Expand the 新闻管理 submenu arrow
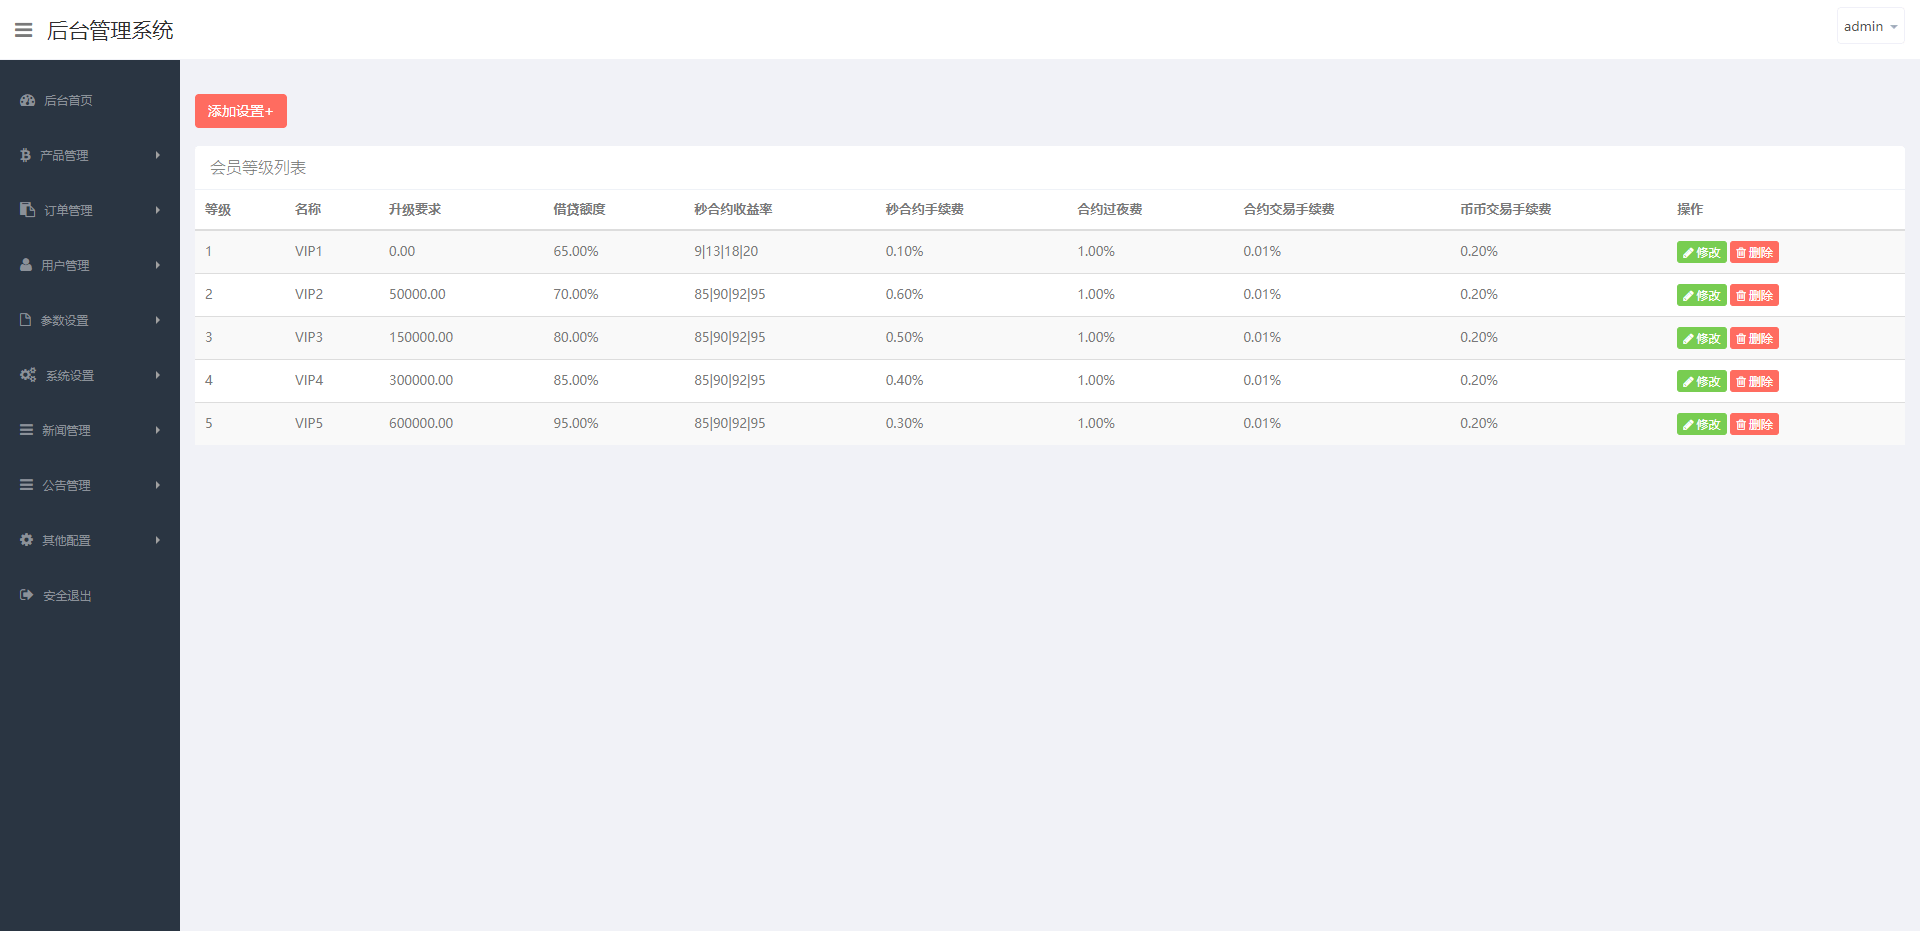The width and height of the screenshot is (1920, 931). click(158, 430)
